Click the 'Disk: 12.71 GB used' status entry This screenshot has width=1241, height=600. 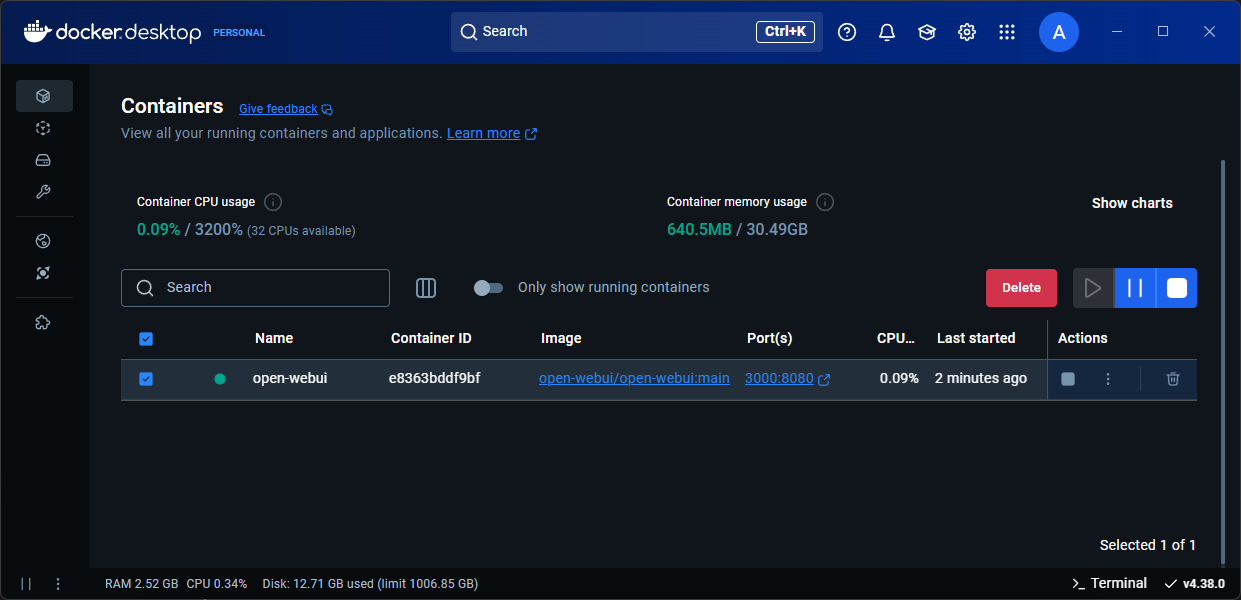370,583
